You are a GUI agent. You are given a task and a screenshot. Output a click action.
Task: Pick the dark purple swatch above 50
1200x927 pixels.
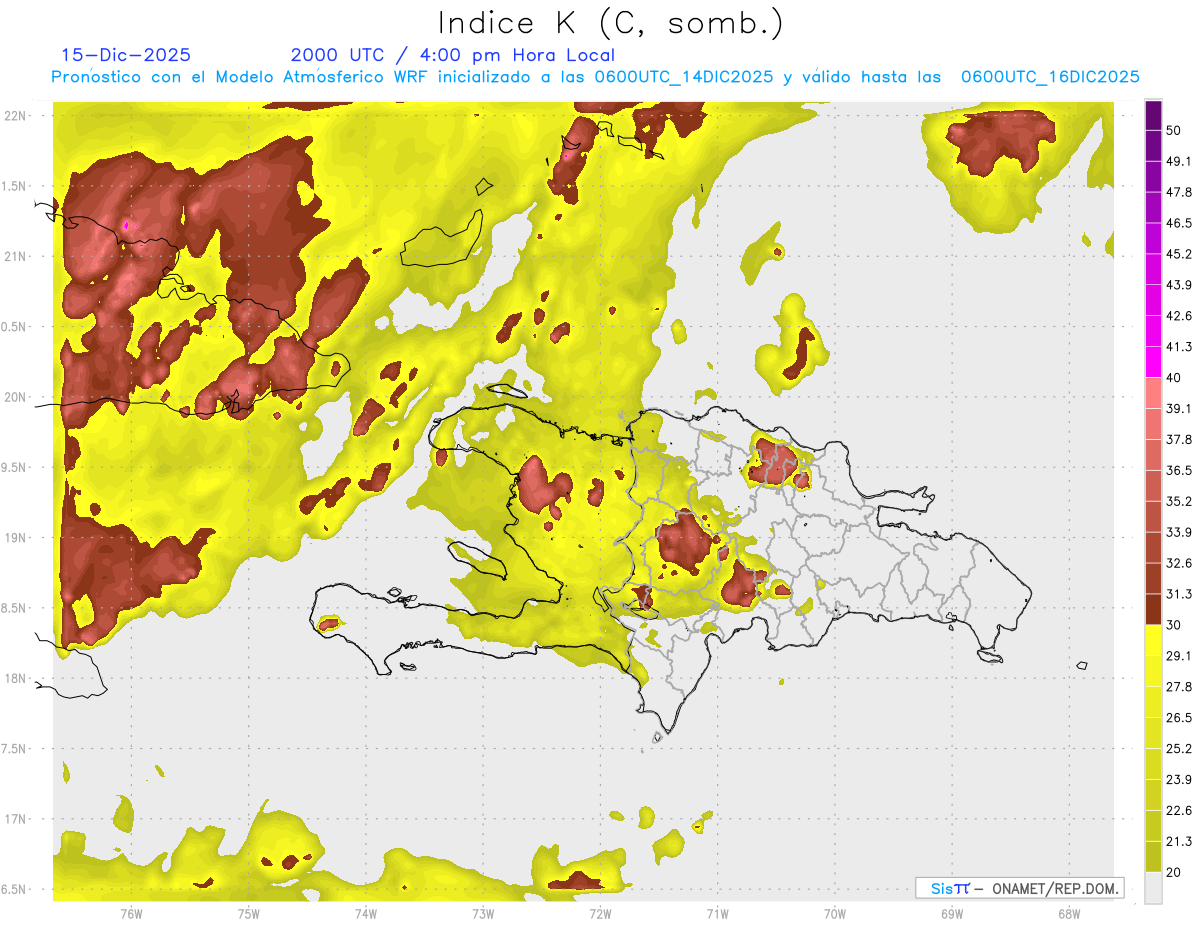tap(1153, 115)
